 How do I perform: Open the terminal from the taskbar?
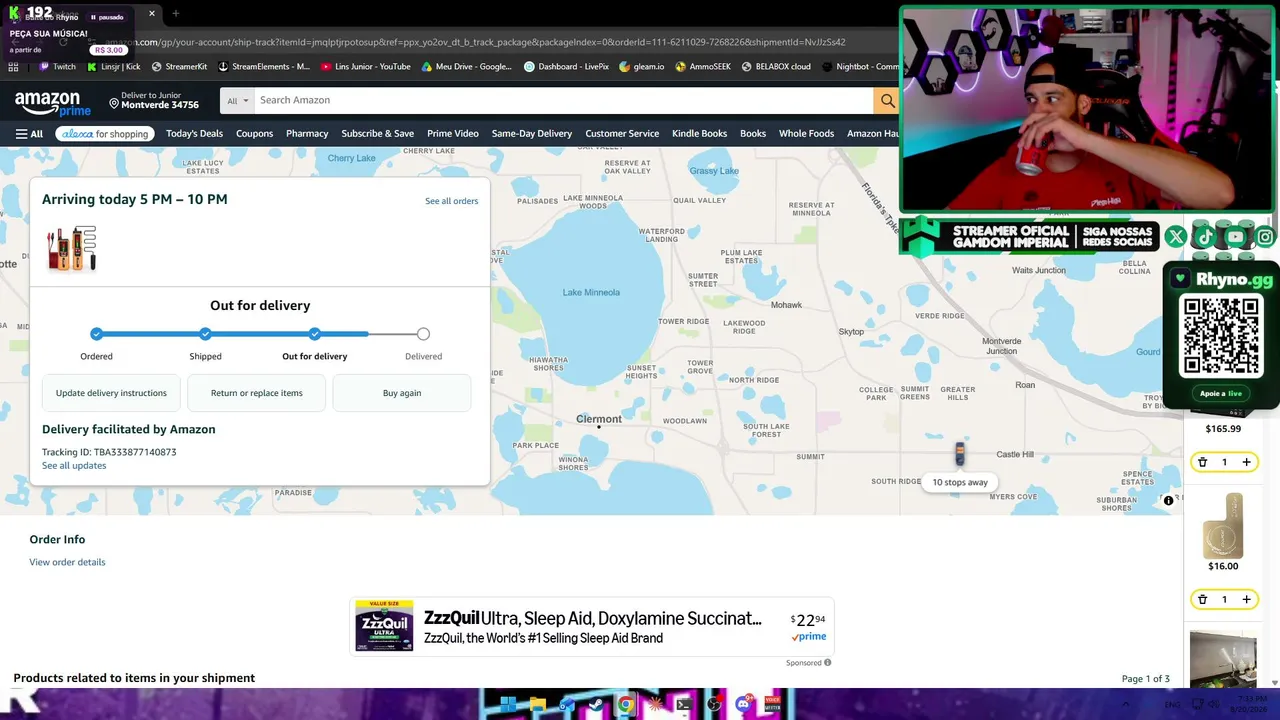point(684,704)
